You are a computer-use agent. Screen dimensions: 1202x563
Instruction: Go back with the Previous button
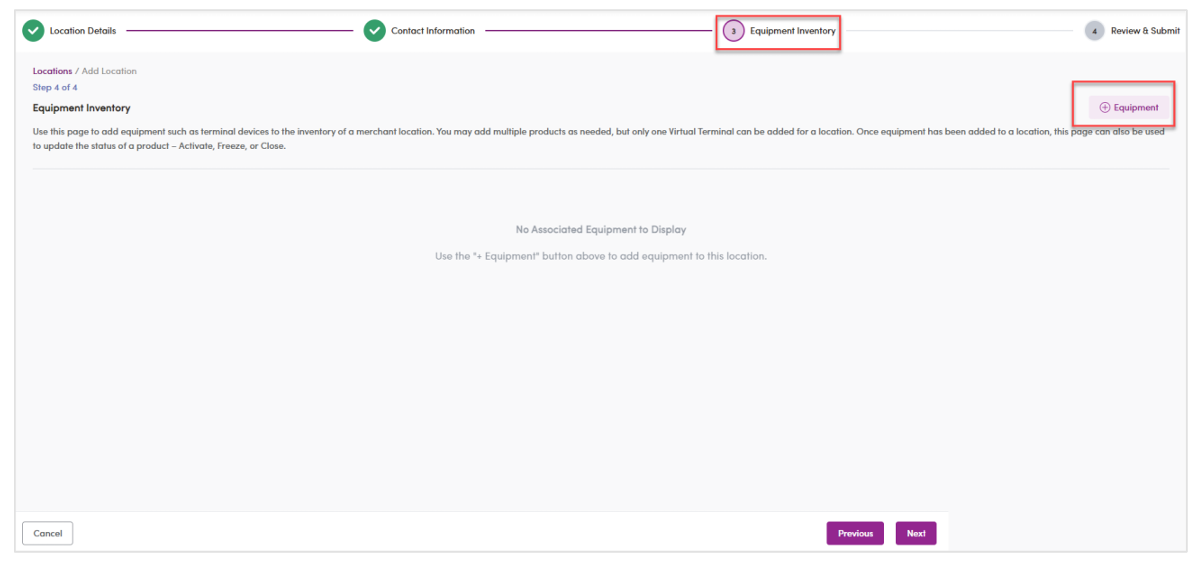tap(855, 534)
